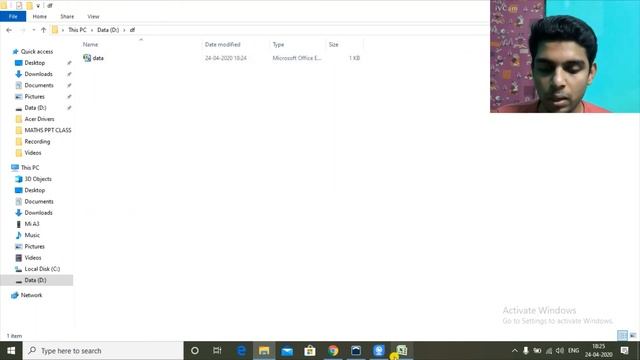The height and width of the screenshot is (360, 640).
Task: Open network status tray icon
Action: tap(549, 351)
